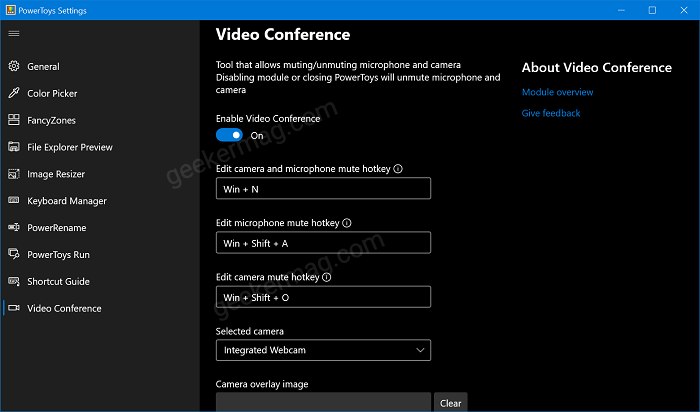Image resolution: width=700 pixels, height=412 pixels.
Task: Click the camera overlay image path field
Action: (323, 402)
